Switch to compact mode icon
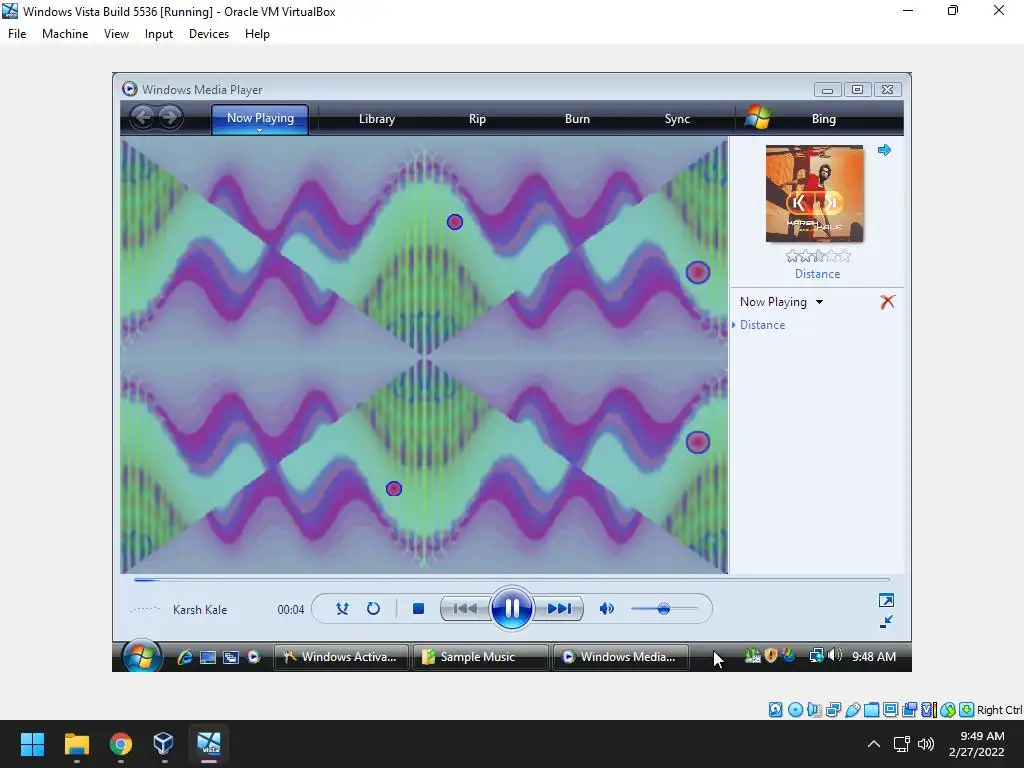Screen dimensions: 1024x768 886,622
